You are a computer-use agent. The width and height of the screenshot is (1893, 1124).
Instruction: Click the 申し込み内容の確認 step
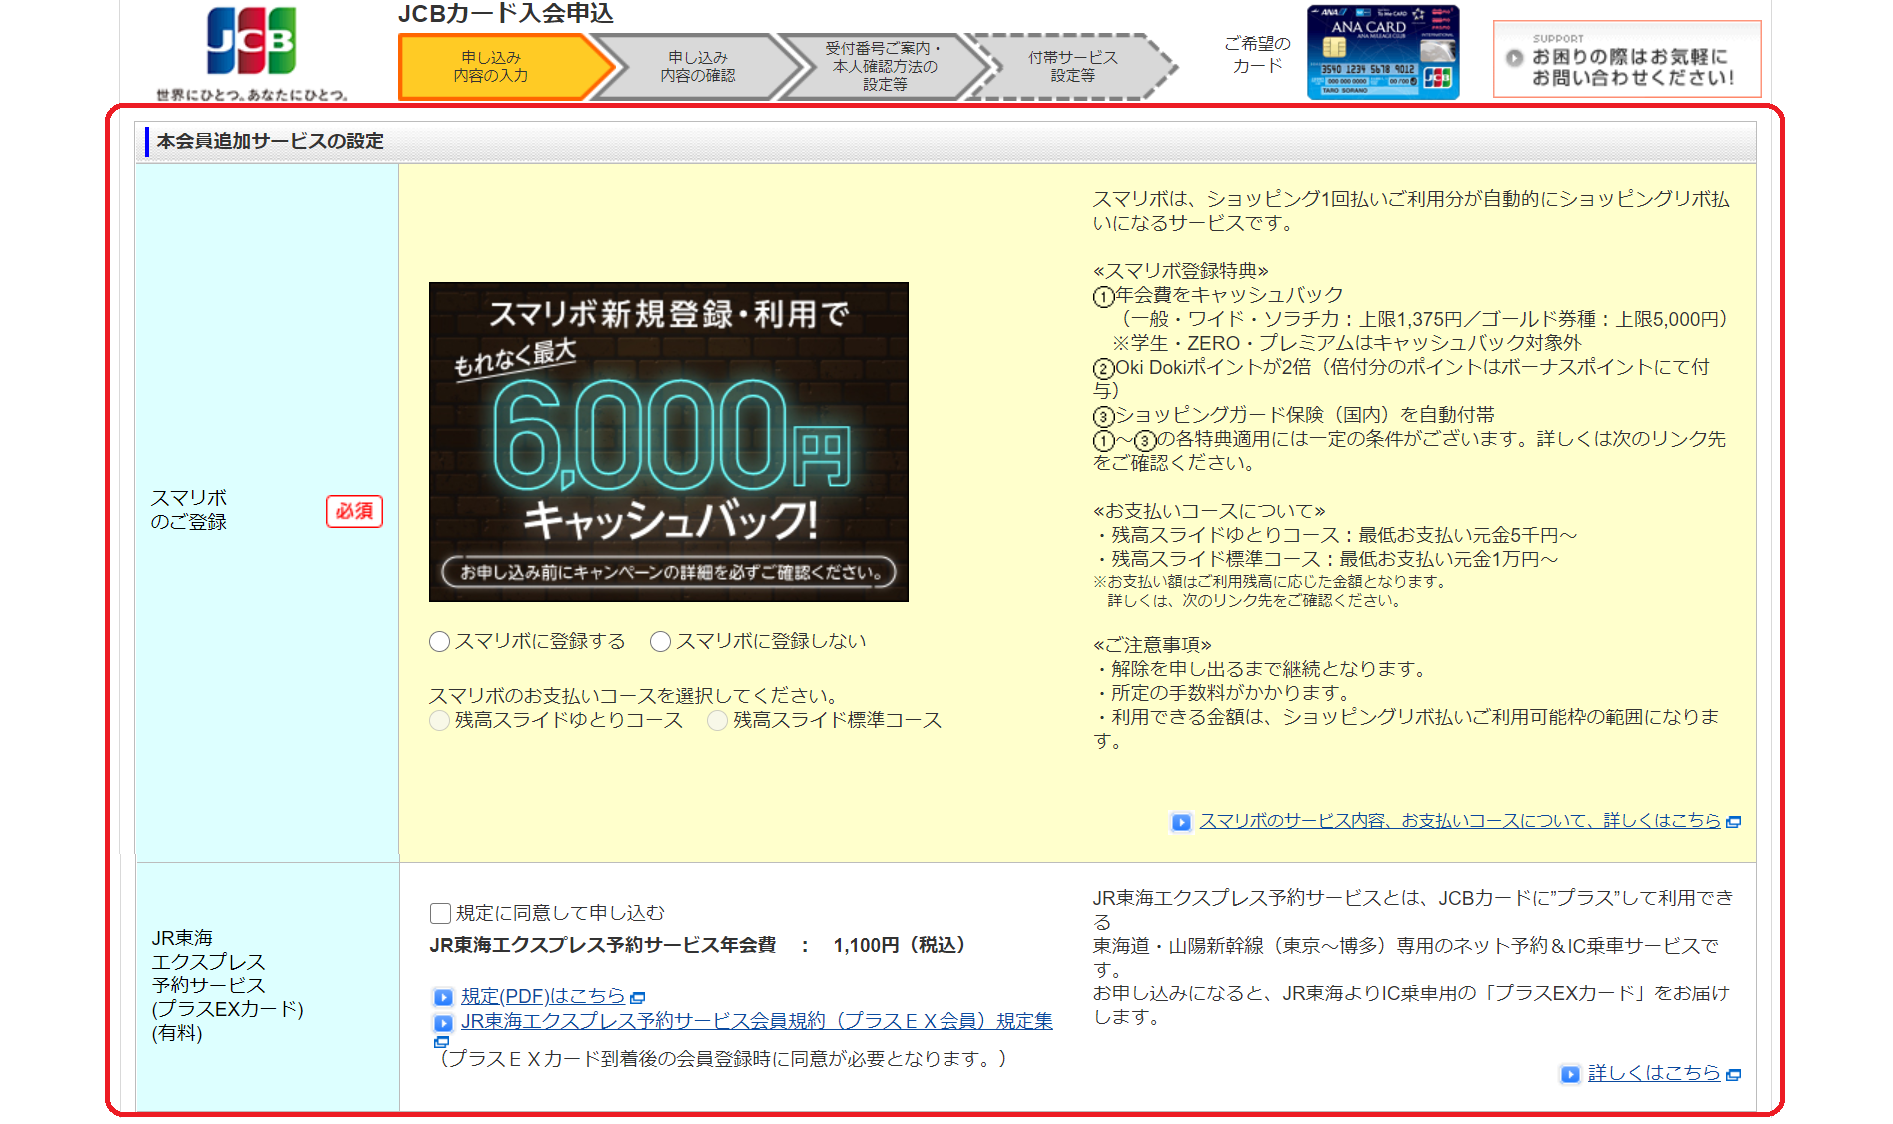[697, 67]
